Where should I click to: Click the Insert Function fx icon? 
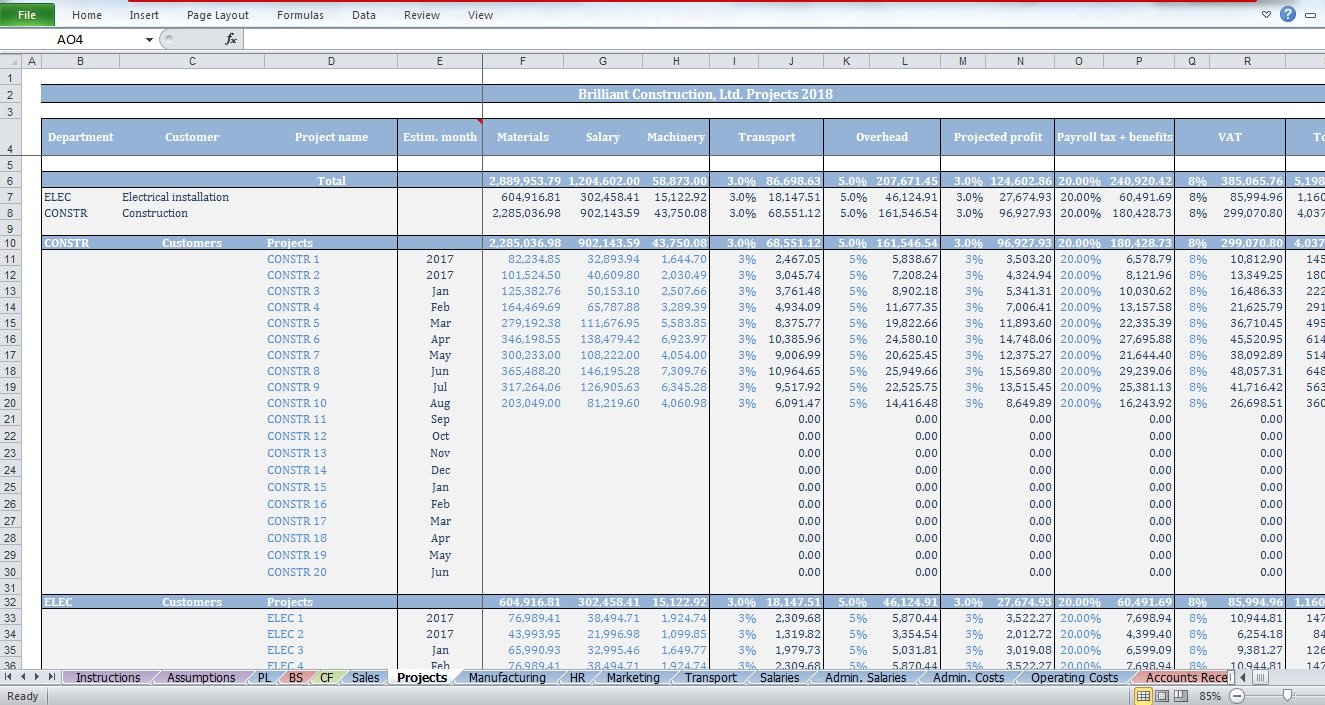pos(231,39)
